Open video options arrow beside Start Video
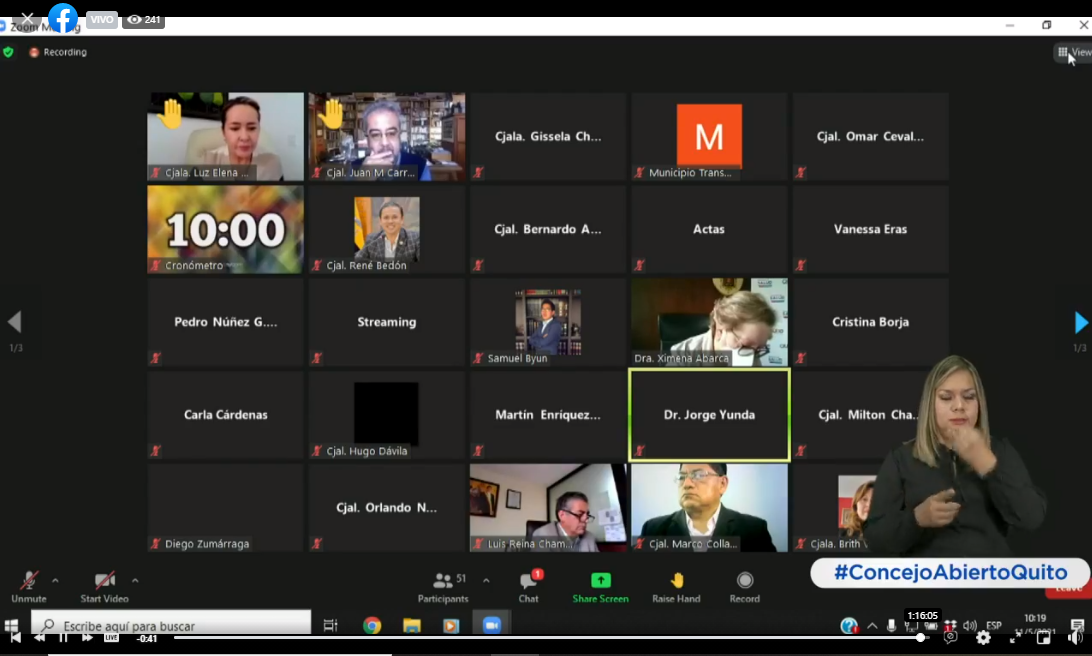The width and height of the screenshot is (1092, 656). 135,580
